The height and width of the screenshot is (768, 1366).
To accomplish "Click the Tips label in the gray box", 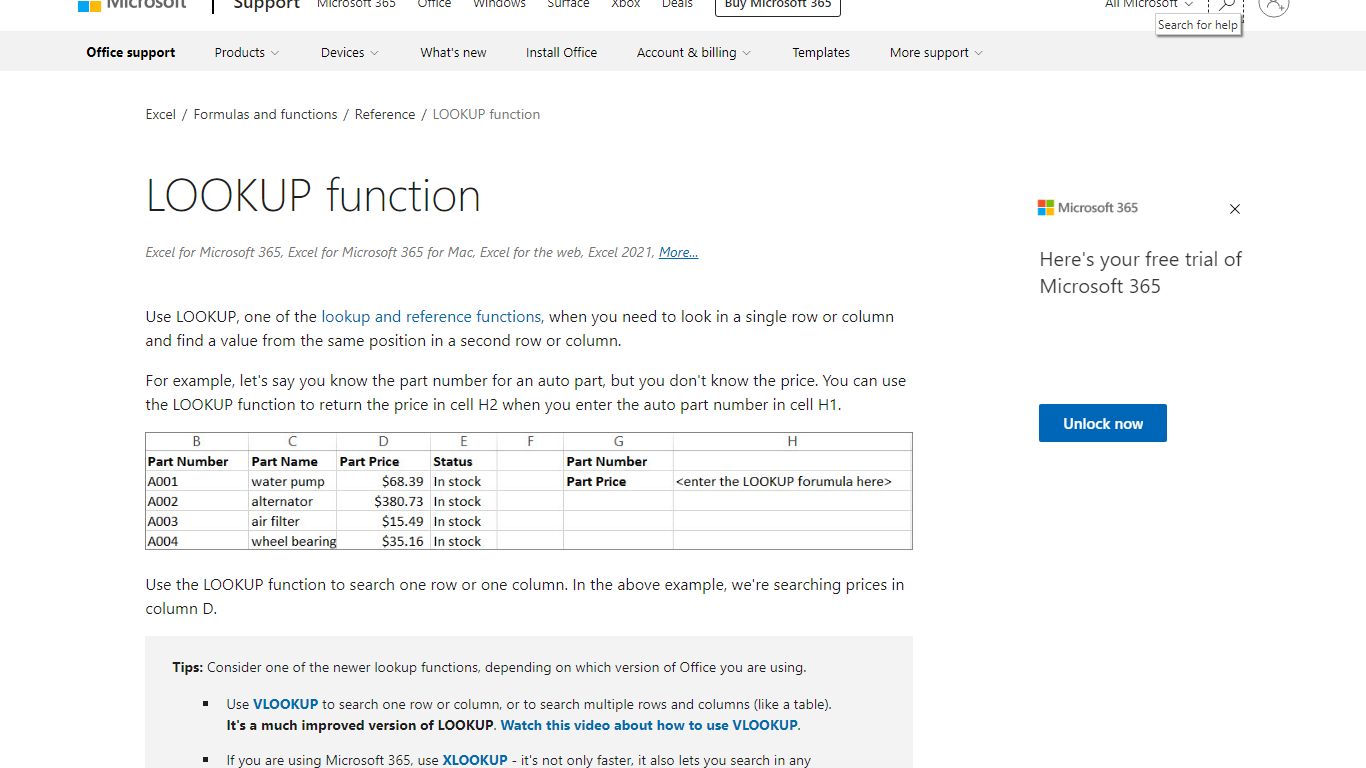I will [188, 667].
